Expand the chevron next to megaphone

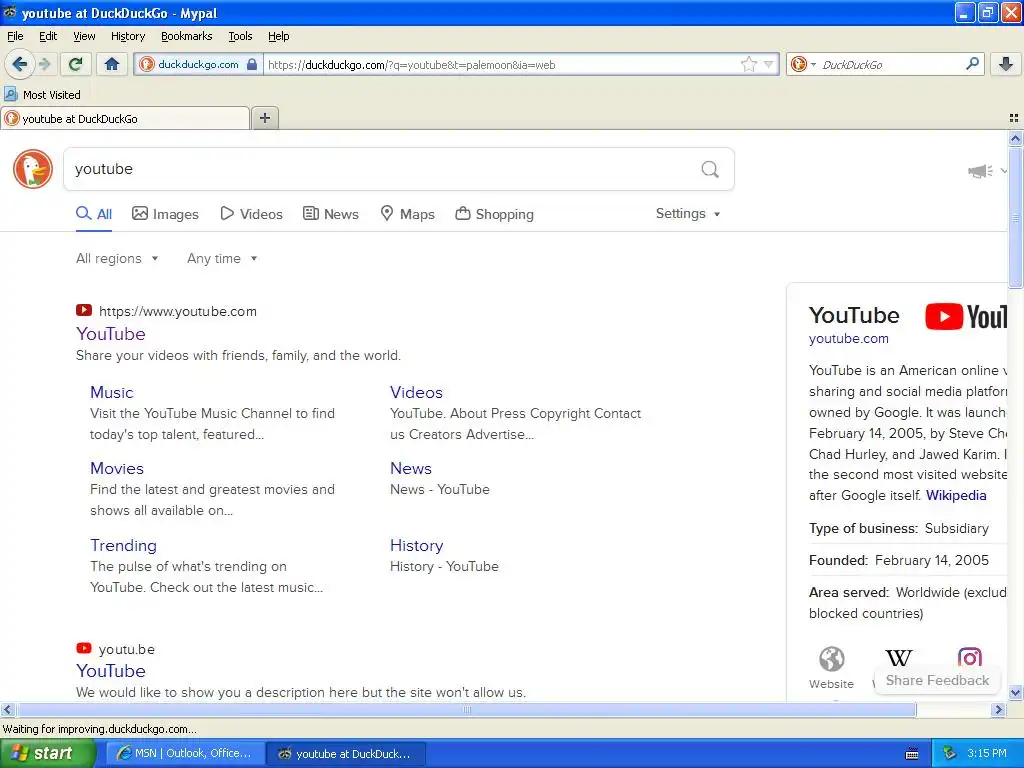(x=1004, y=171)
